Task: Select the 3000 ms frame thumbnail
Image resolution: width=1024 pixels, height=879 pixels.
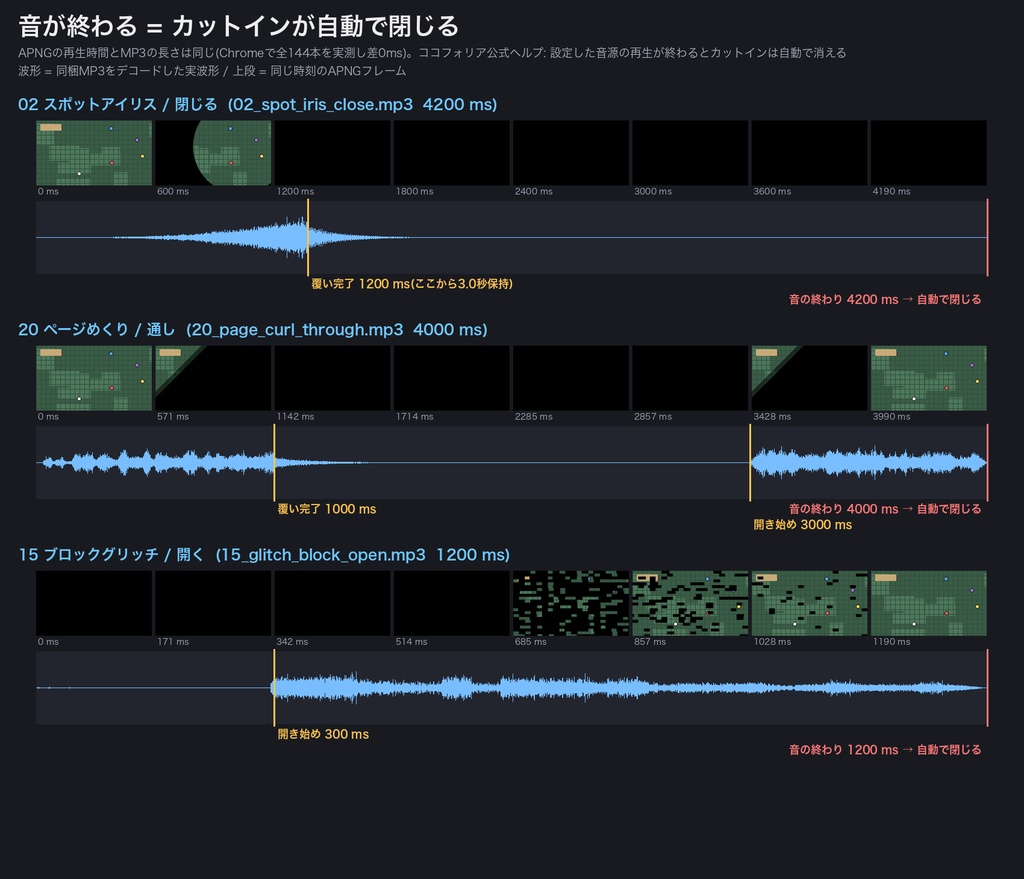Action: 690,153
